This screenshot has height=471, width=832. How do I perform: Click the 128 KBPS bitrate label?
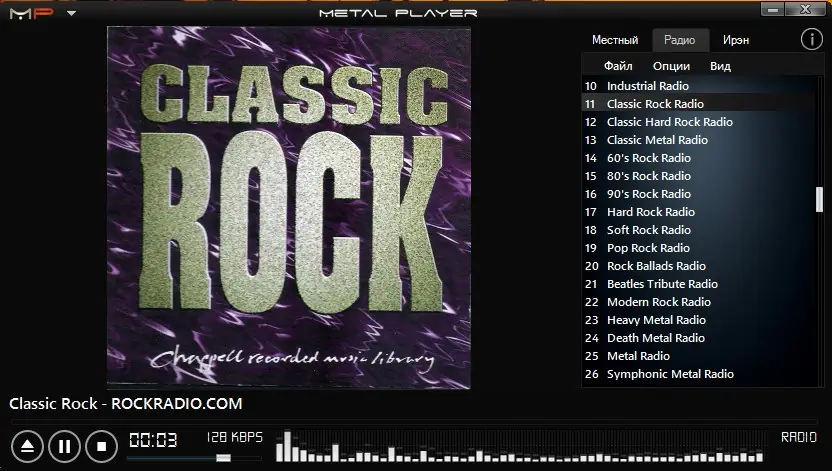[235, 437]
